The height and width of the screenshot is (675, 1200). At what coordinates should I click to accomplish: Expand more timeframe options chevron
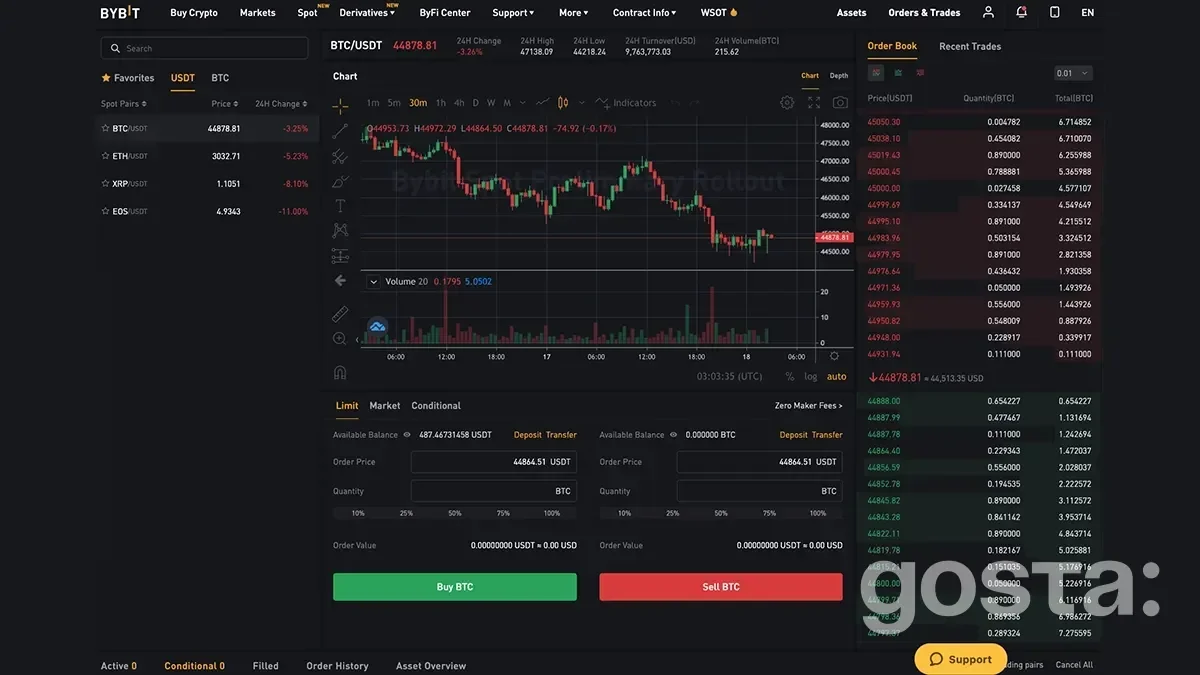coord(522,103)
